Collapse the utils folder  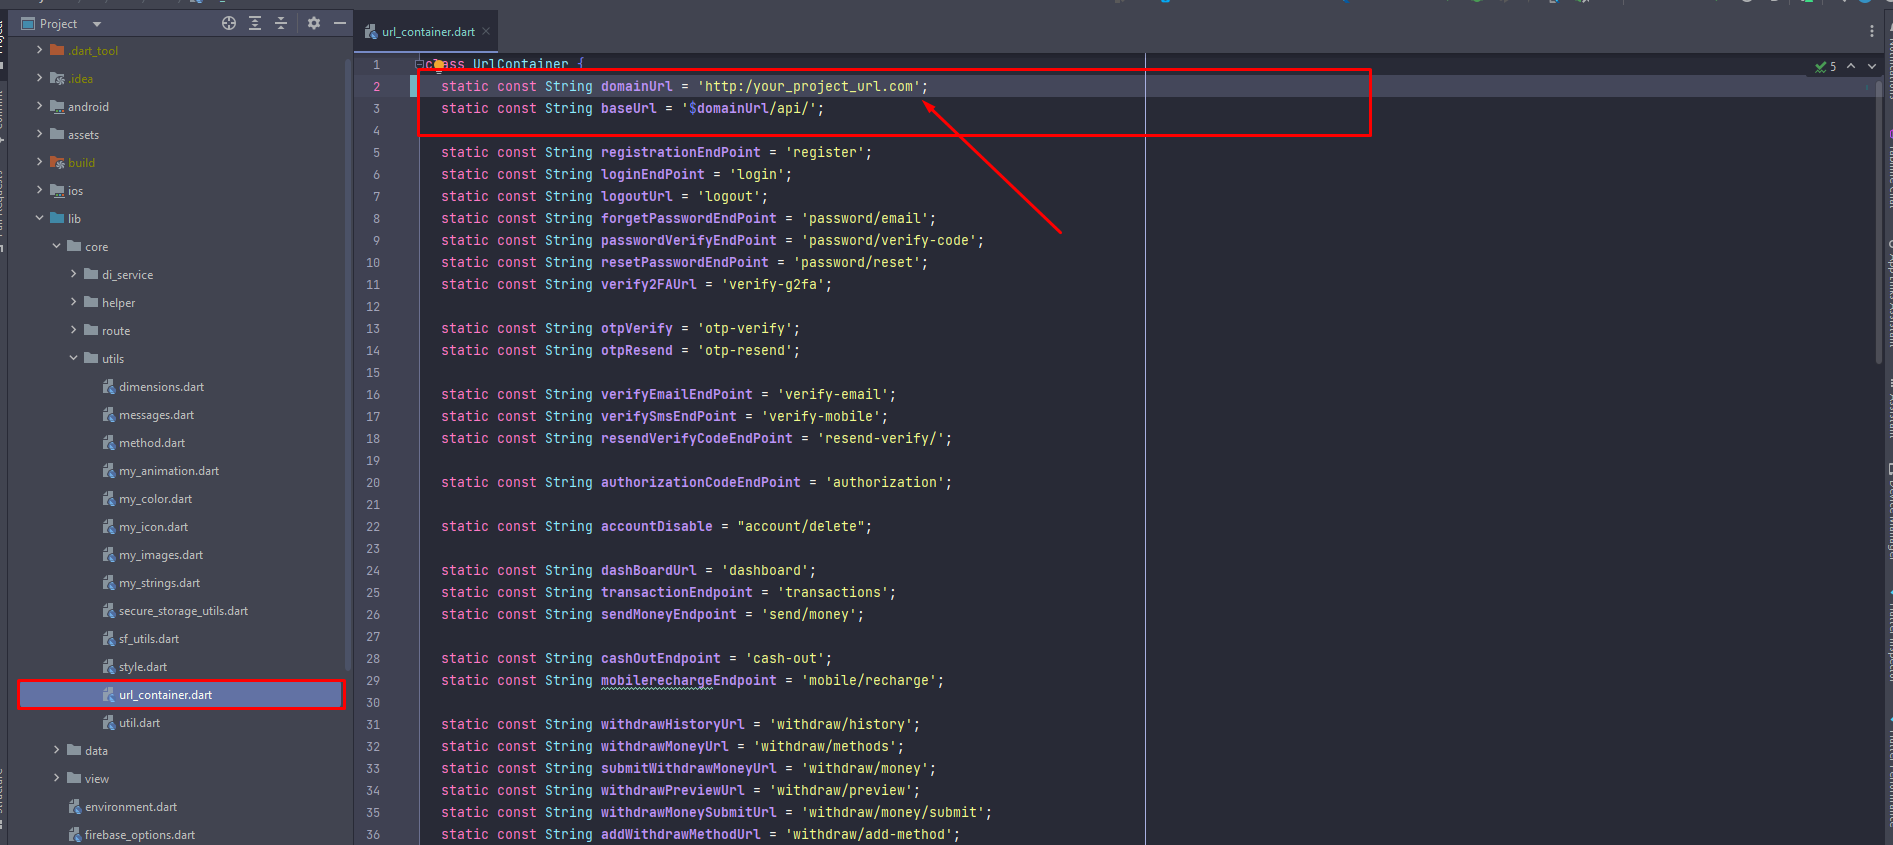click(x=73, y=358)
